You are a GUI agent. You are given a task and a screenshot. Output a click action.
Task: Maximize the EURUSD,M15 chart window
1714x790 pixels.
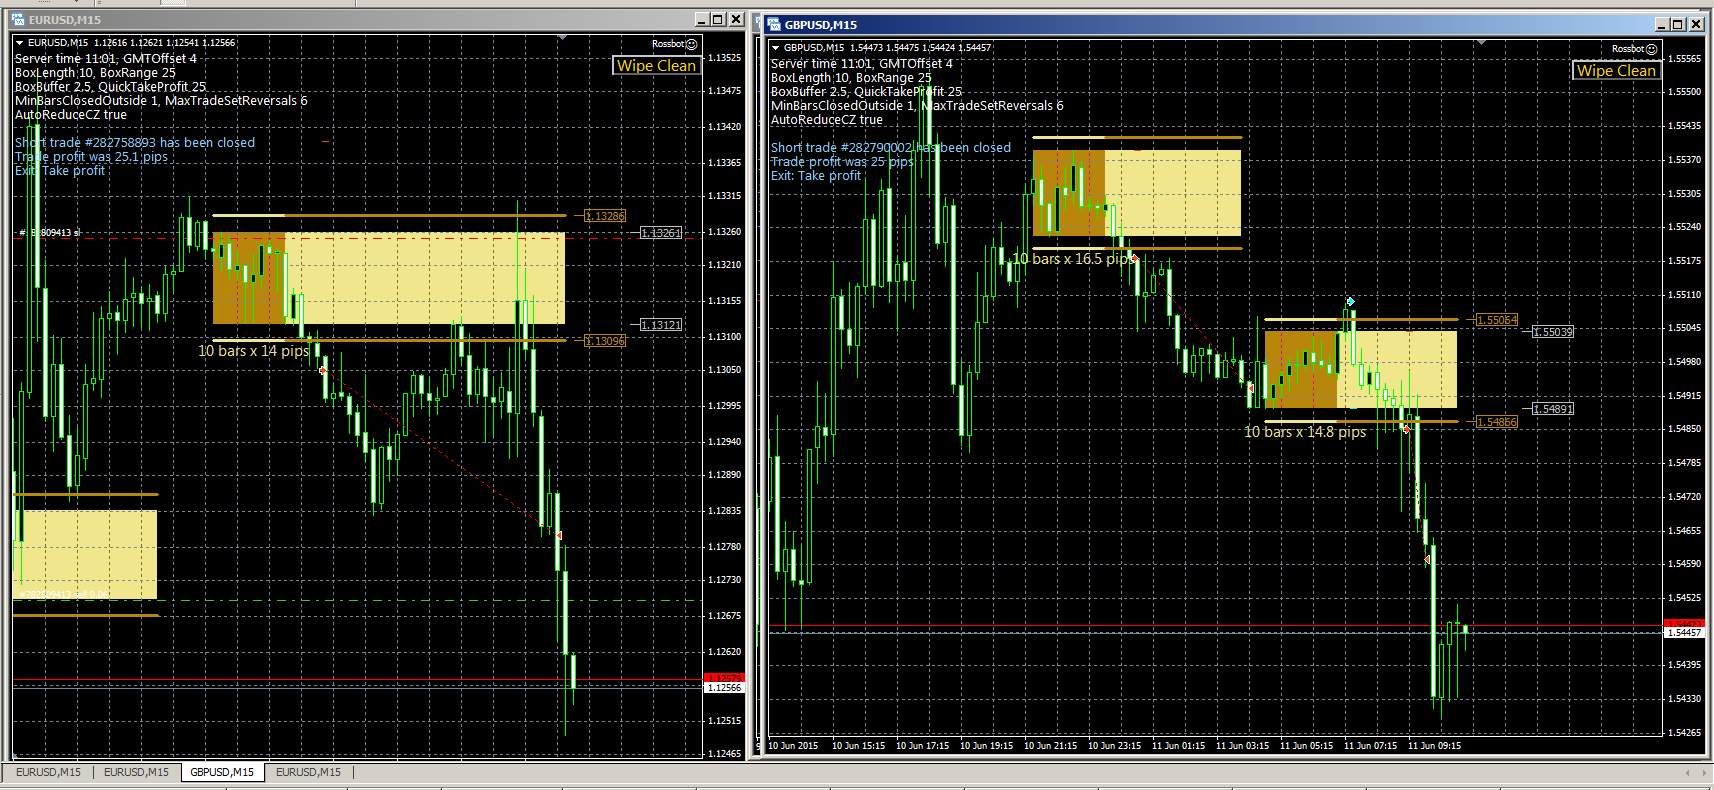(x=718, y=19)
